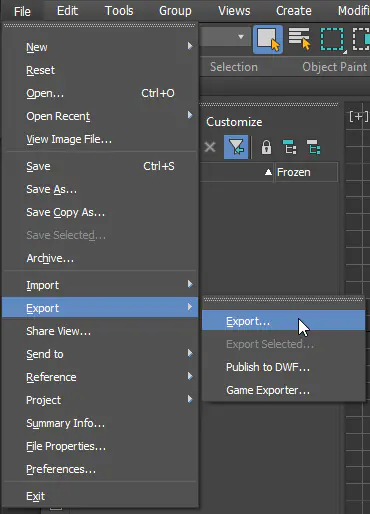This screenshot has width=370, height=514.
Task: Choose Open... from File menu
Action: click(100, 93)
